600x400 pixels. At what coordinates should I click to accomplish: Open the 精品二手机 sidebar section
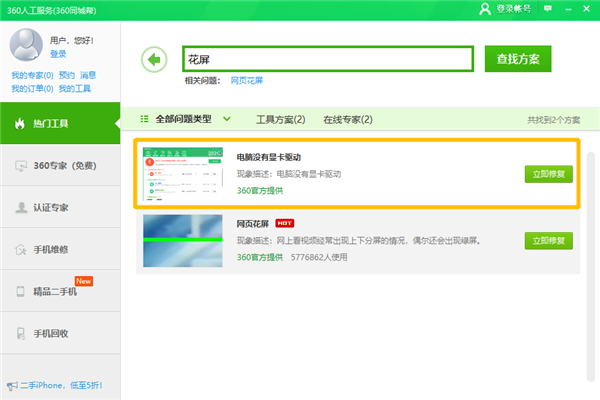point(60,291)
